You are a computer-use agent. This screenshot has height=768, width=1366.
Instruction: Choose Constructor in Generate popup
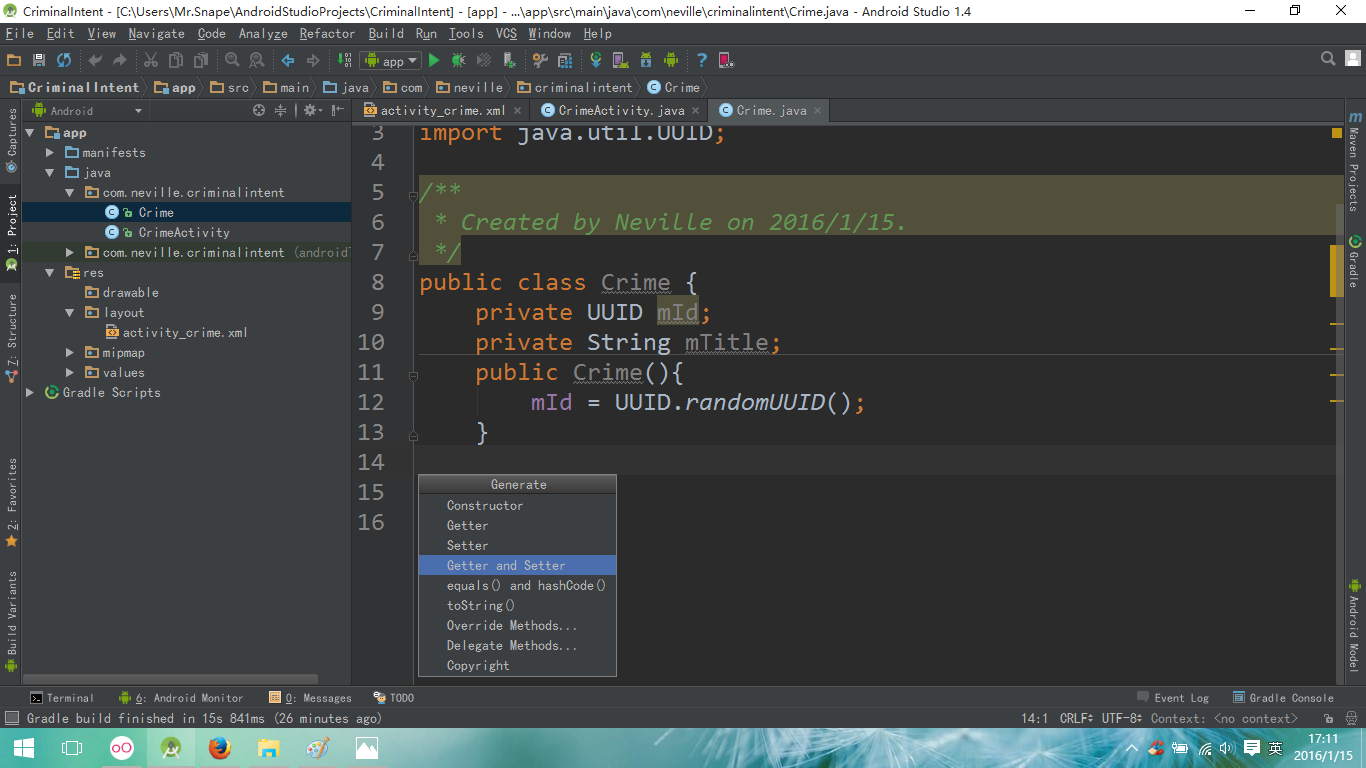pyautogui.click(x=517, y=505)
